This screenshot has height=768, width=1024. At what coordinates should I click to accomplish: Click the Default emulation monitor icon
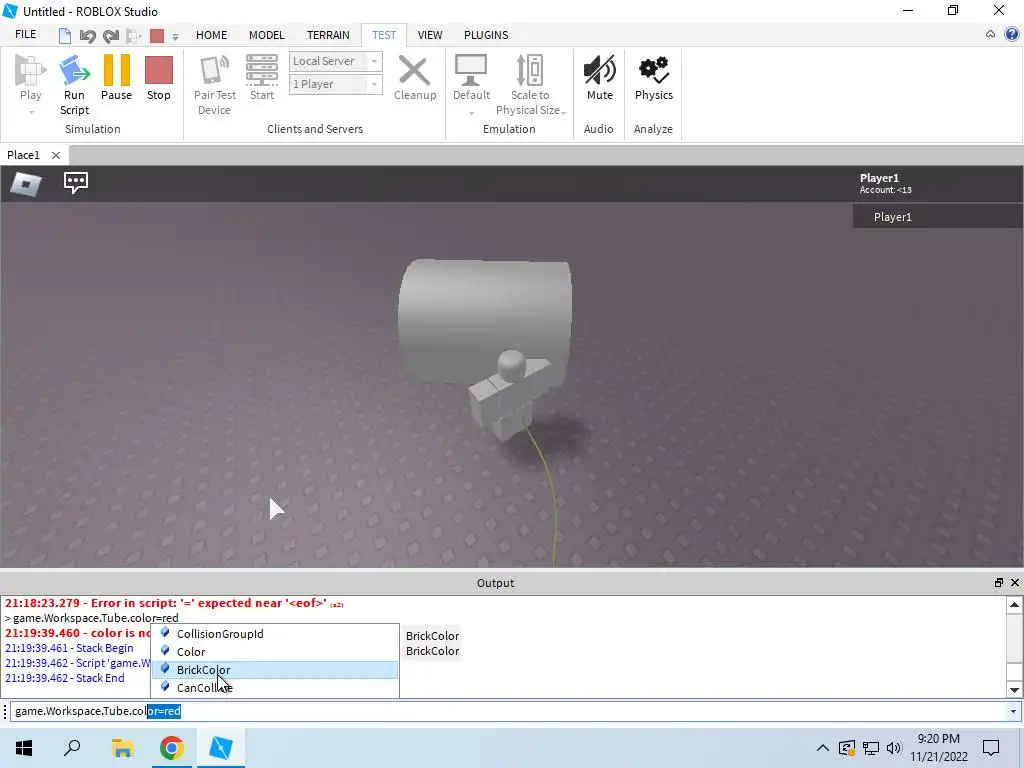pyautogui.click(x=471, y=71)
